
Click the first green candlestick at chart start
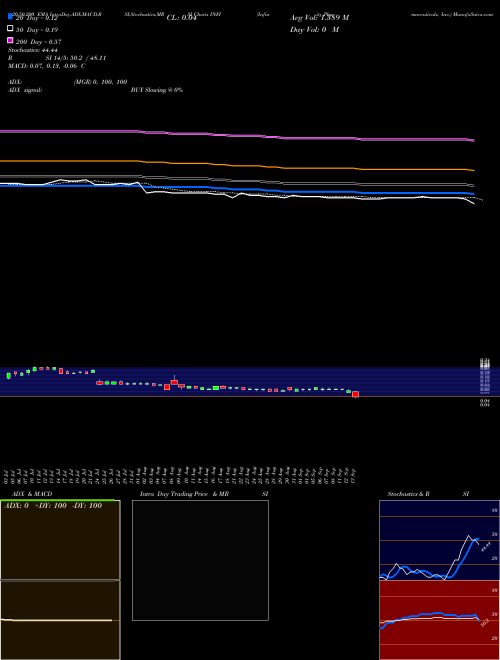pos(8,375)
